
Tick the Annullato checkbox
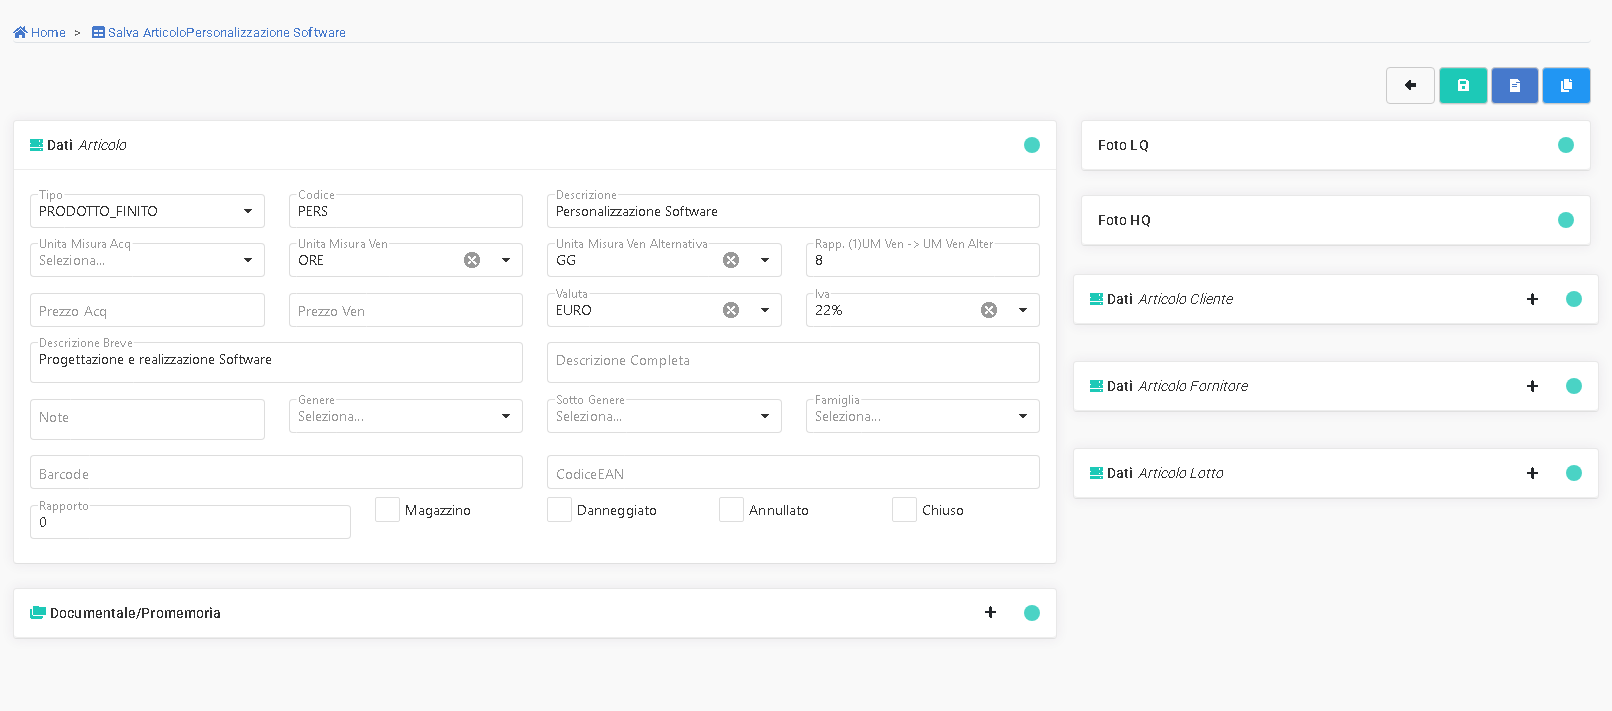(731, 510)
